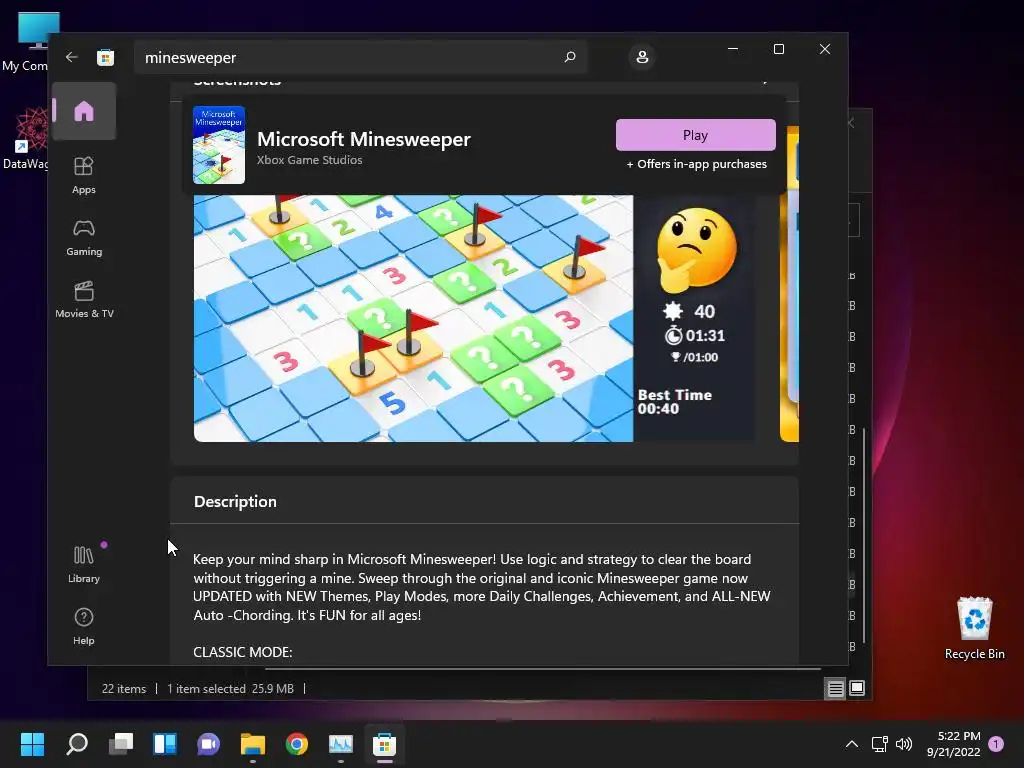1024x768 pixels.
Task: Open the partially visible yellow screenshot
Action: 790,284
